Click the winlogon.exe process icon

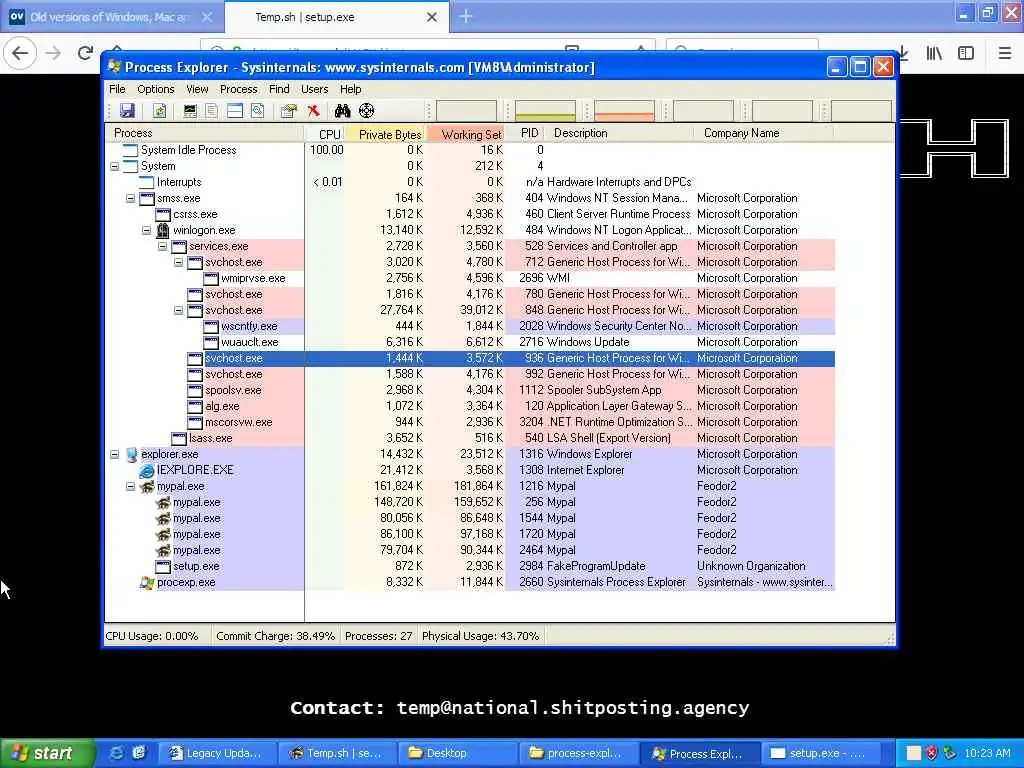[163, 231]
